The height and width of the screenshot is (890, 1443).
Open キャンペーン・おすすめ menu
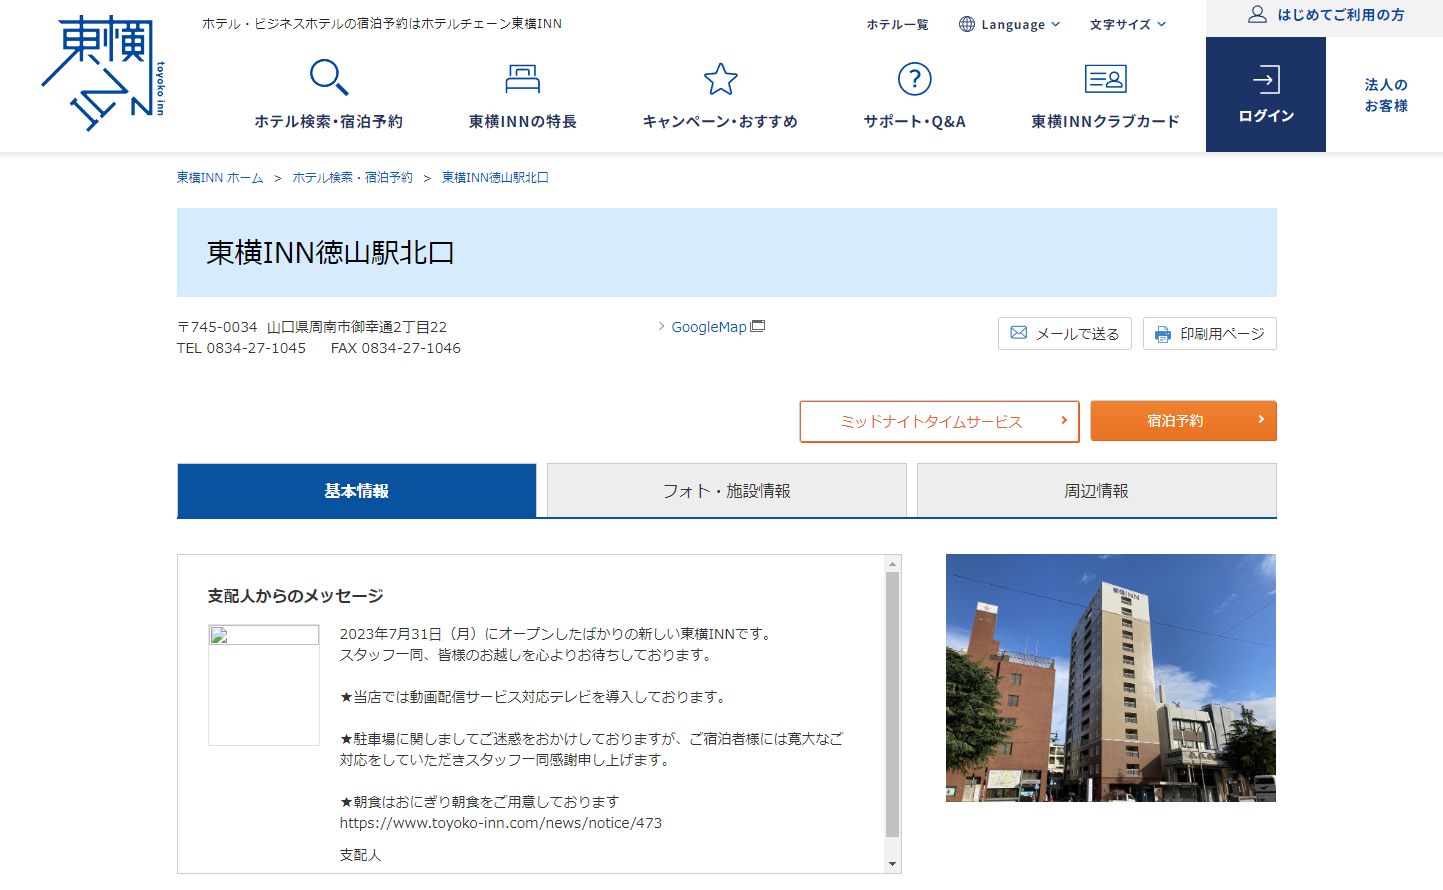(720, 121)
